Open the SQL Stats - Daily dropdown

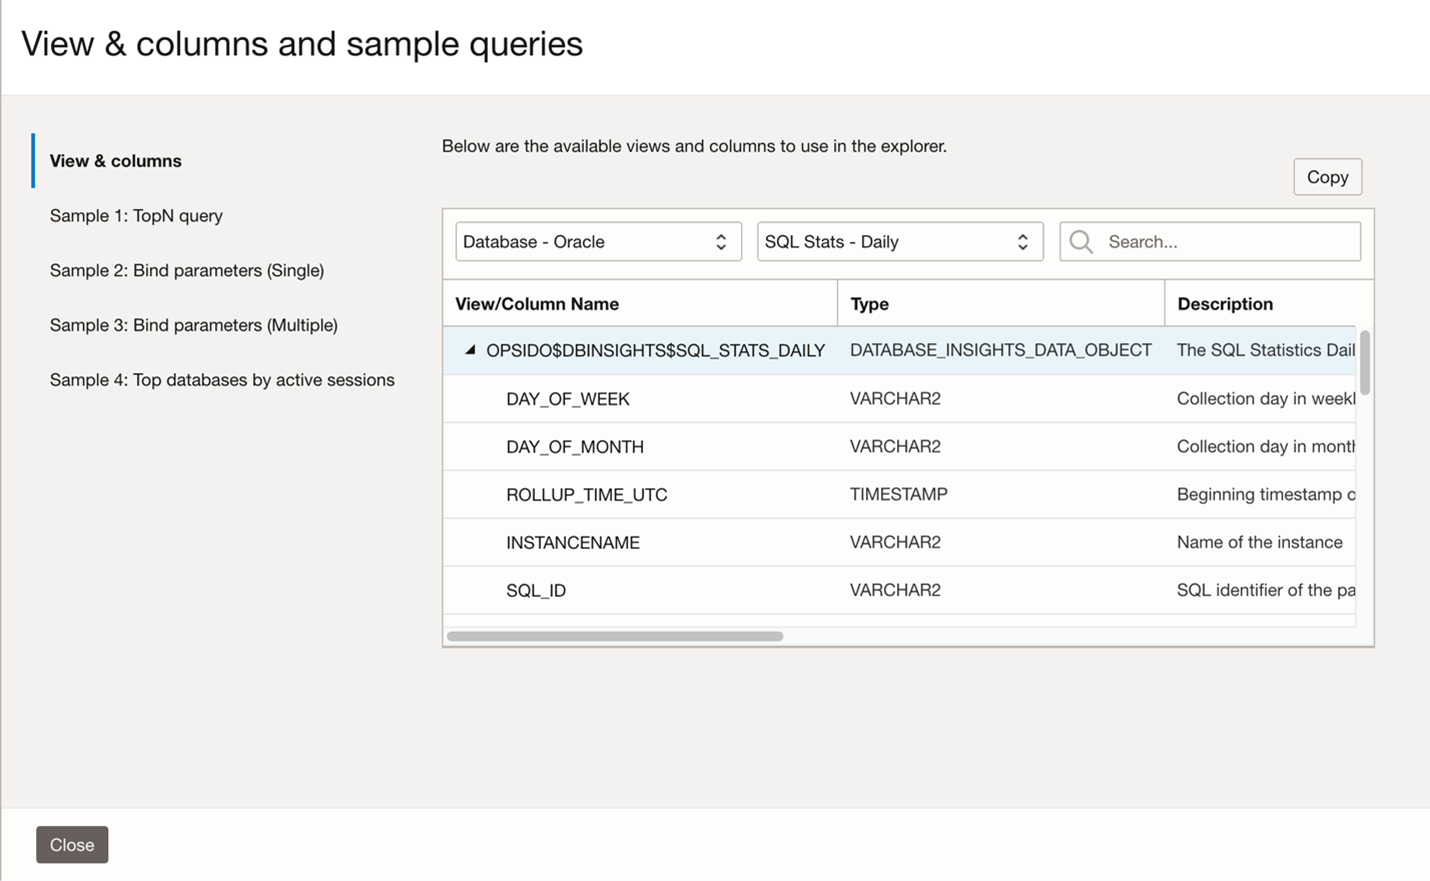point(899,242)
